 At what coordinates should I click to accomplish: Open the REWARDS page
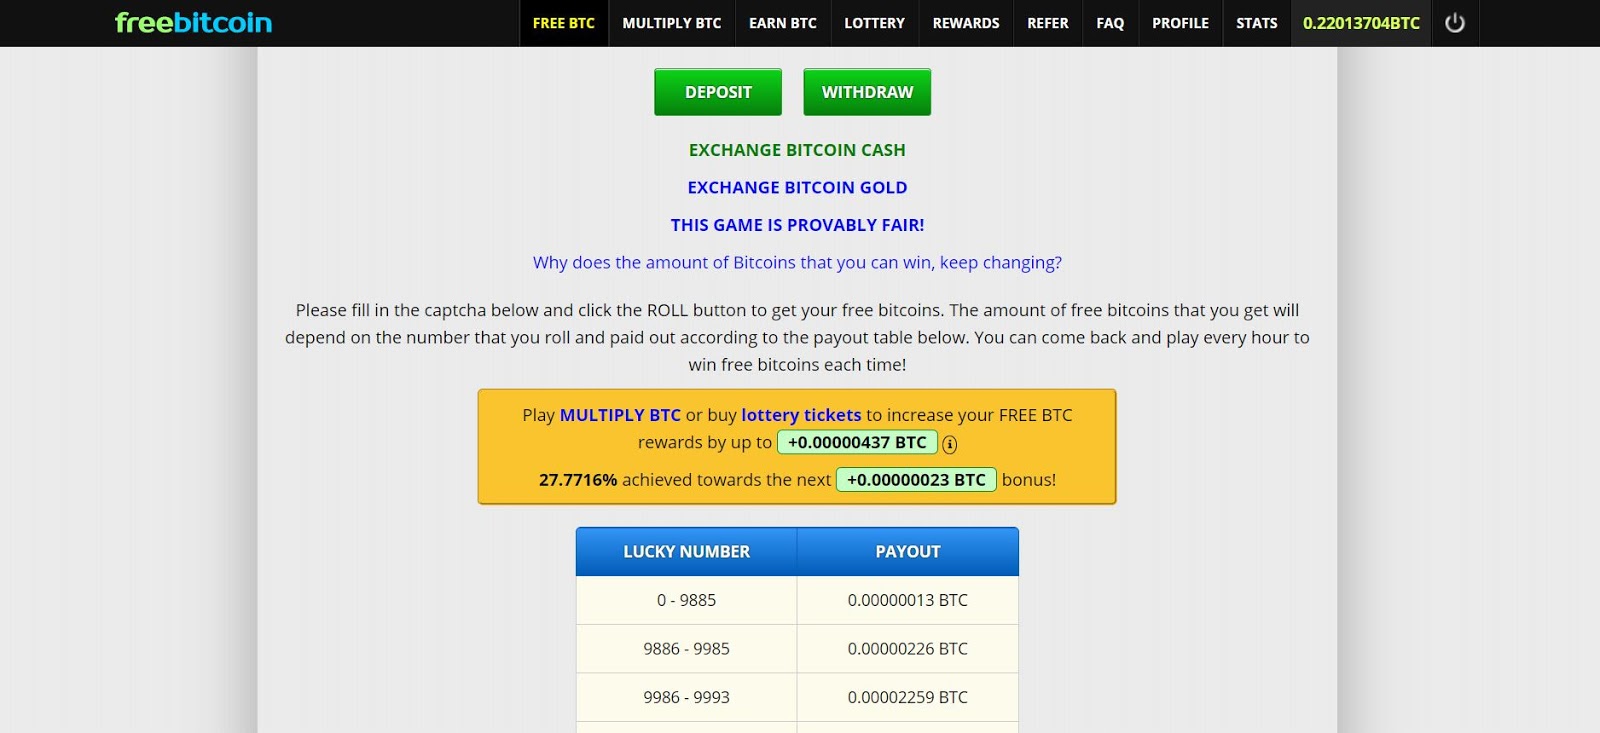(966, 23)
